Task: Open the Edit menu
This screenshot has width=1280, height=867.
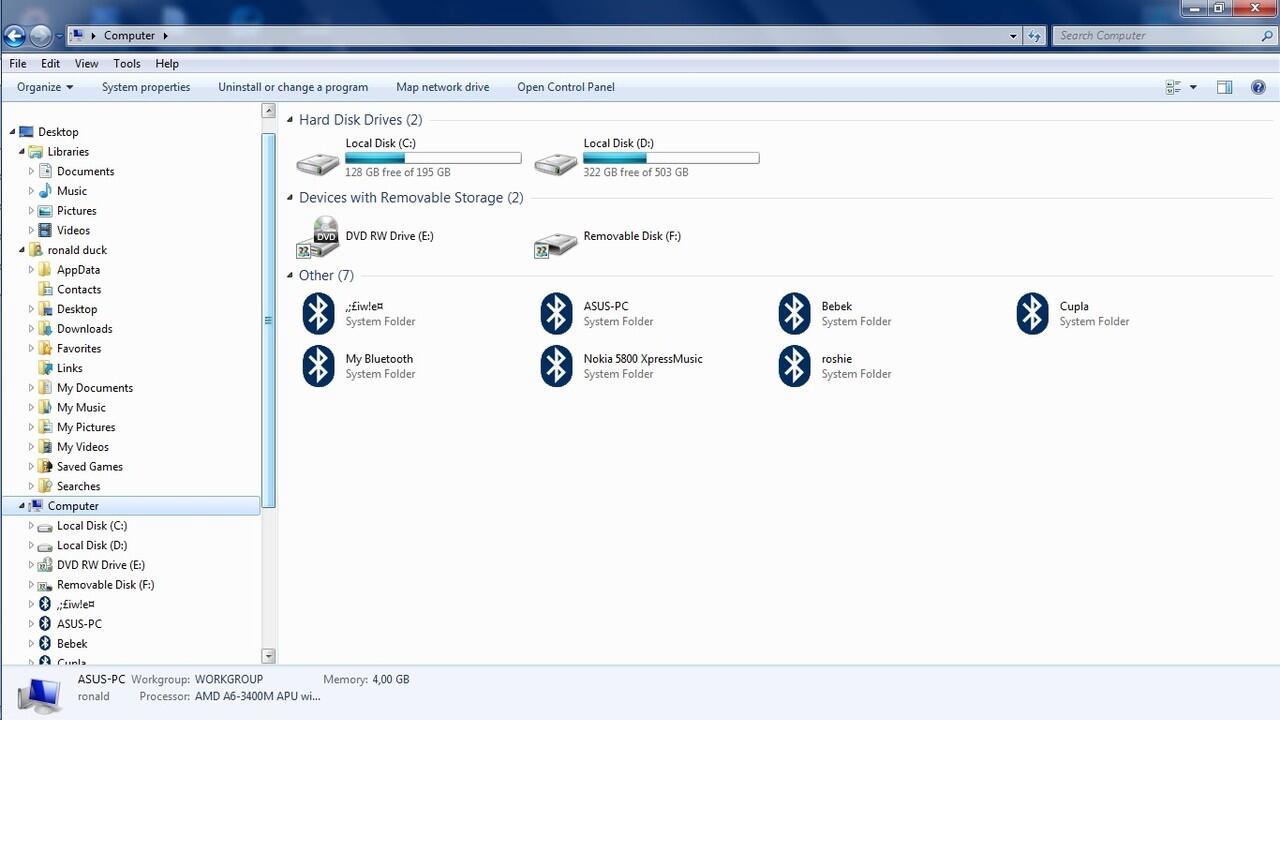Action: pyautogui.click(x=51, y=63)
